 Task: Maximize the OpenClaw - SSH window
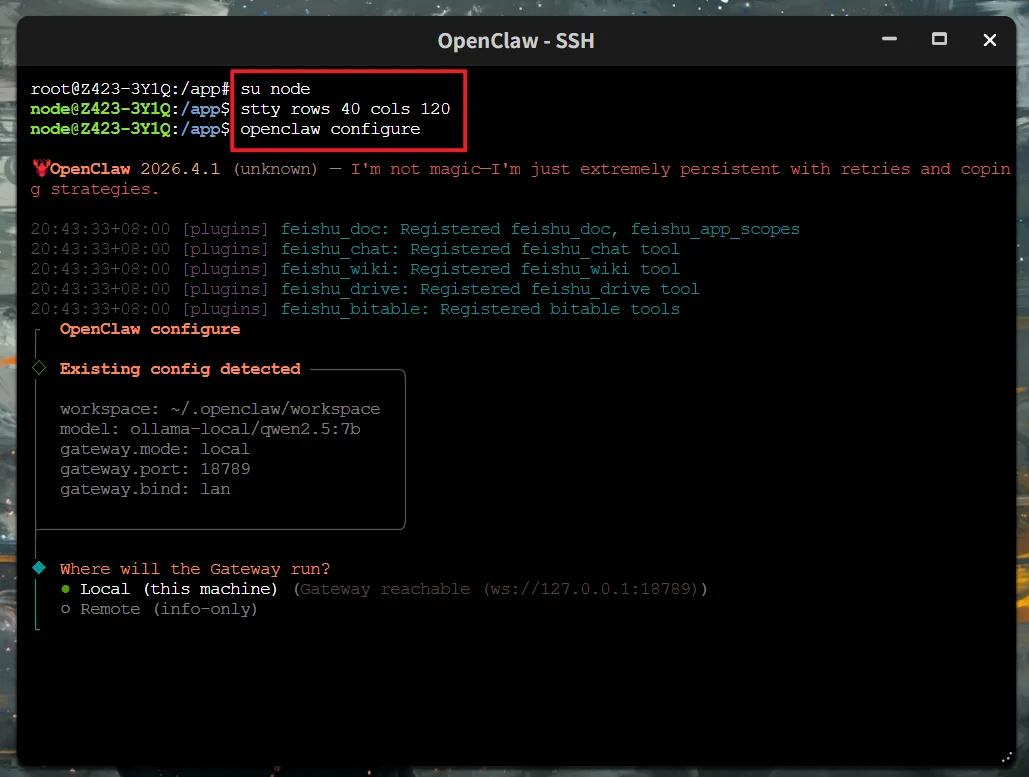tap(939, 39)
